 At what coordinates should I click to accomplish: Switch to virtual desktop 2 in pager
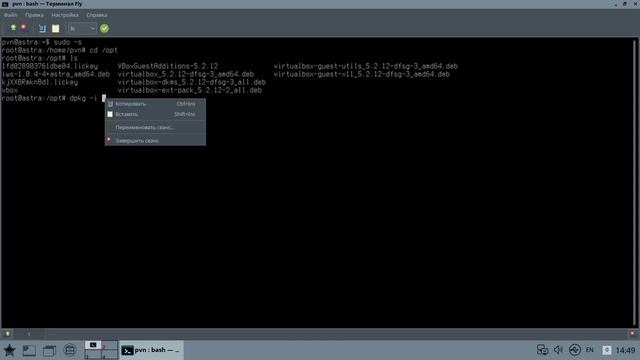click(109, 345)
